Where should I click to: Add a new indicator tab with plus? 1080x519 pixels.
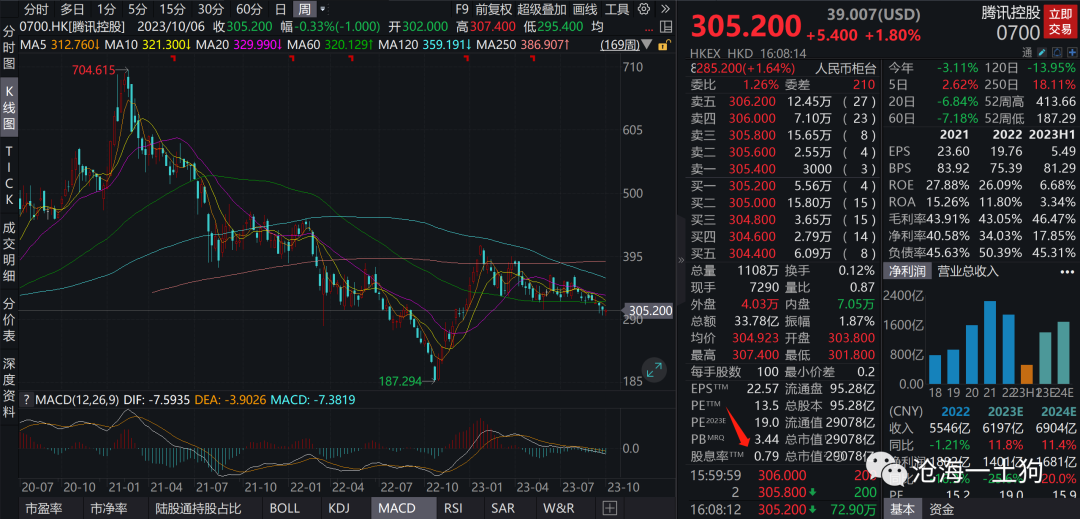(x=609, y=508)
